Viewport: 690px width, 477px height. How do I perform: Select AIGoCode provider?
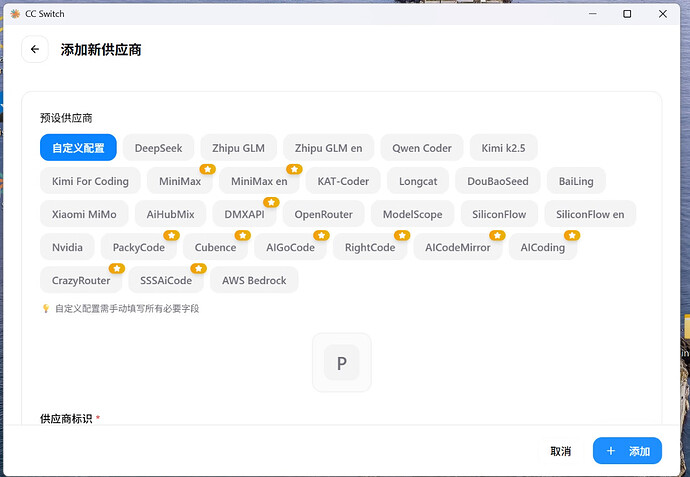click(290, 247)
